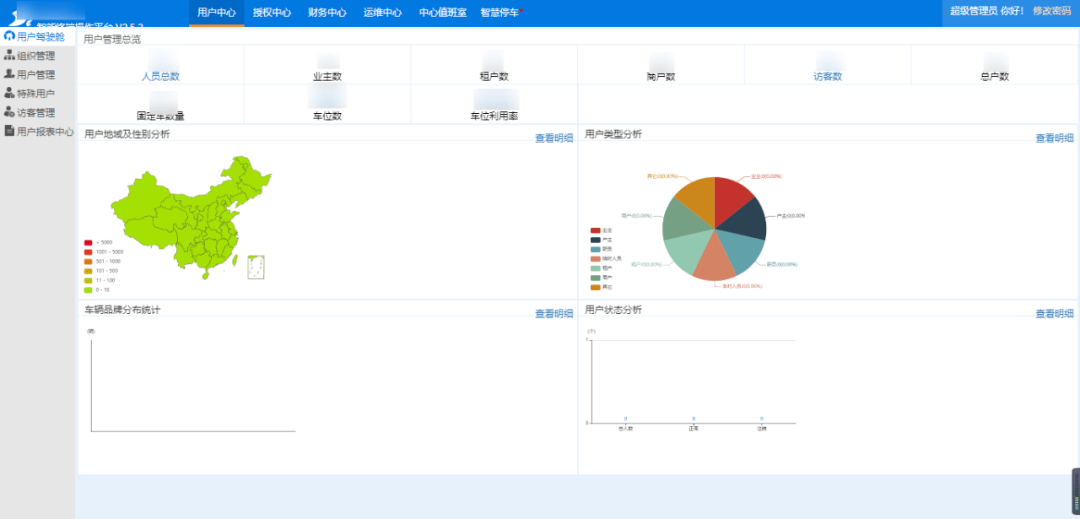Click the 特殊用户 icon in sidebar
Image resolution: width=1080 pixels, height=519 pixels.
pos(10,93)
